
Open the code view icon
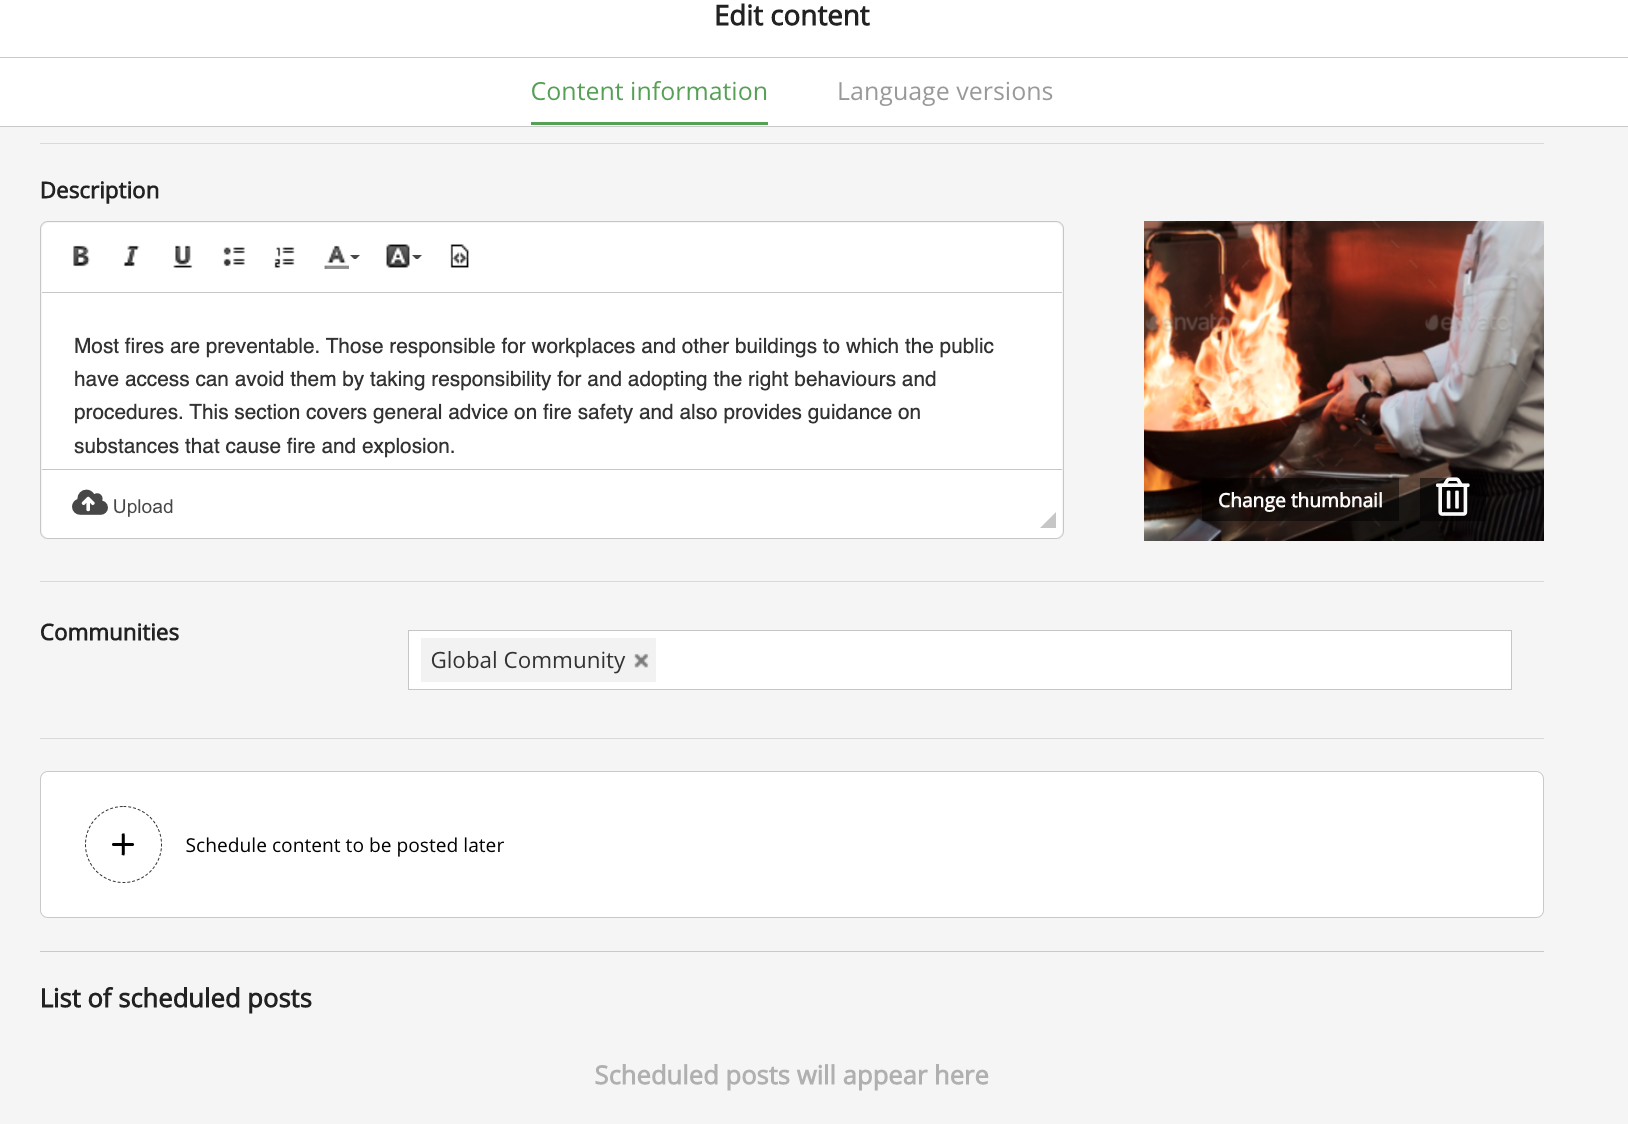pos(459,257)
